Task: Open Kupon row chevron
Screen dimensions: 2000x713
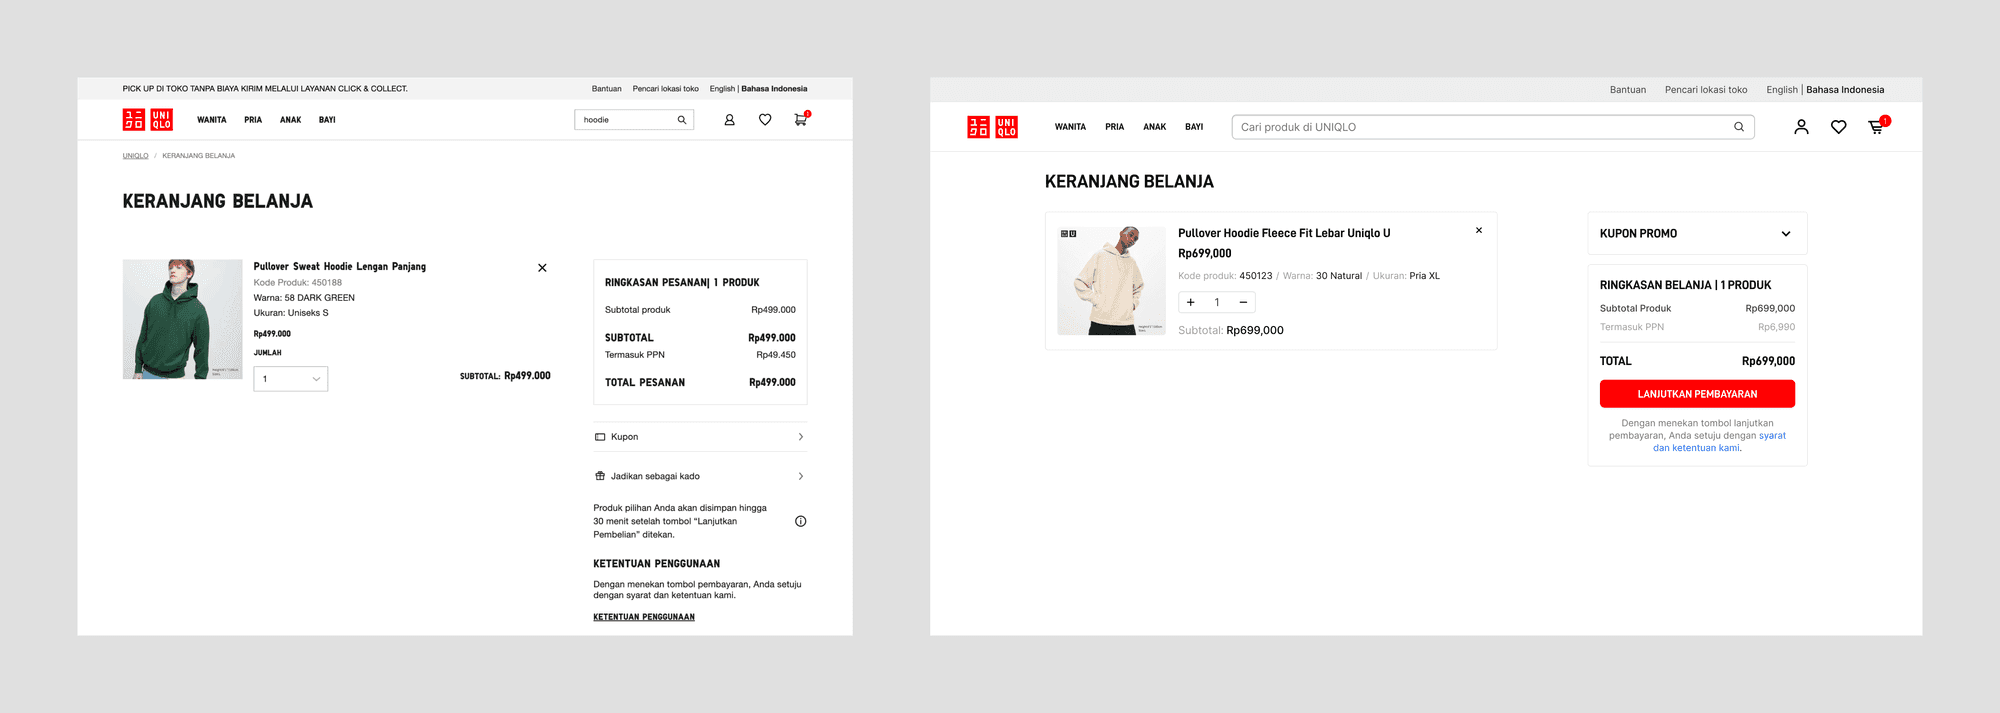Action: pyautogui.click(x=801, y=437)
